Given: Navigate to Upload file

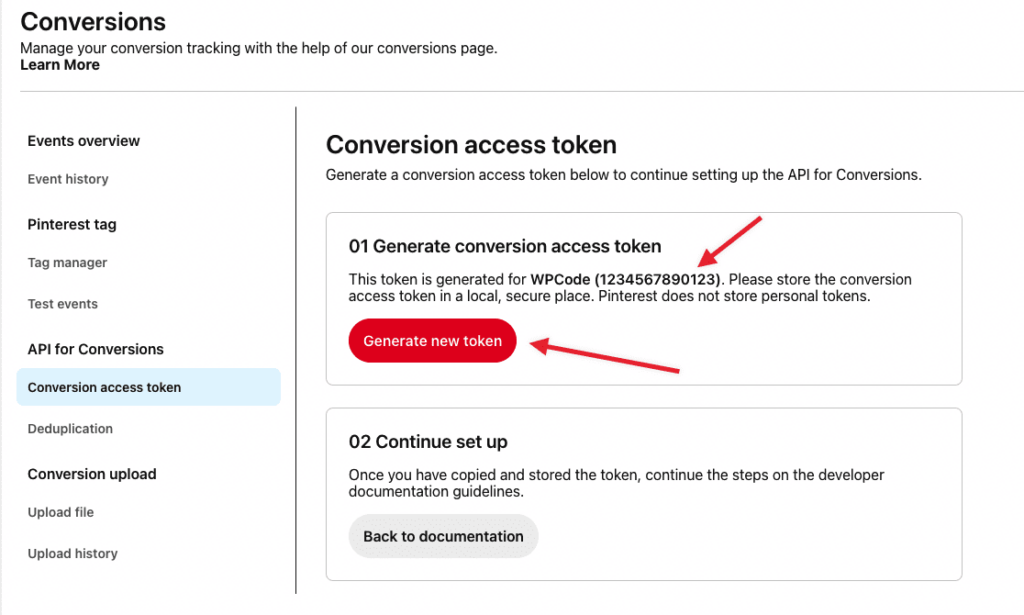Looking at the screenshot, I should (61, 512).
